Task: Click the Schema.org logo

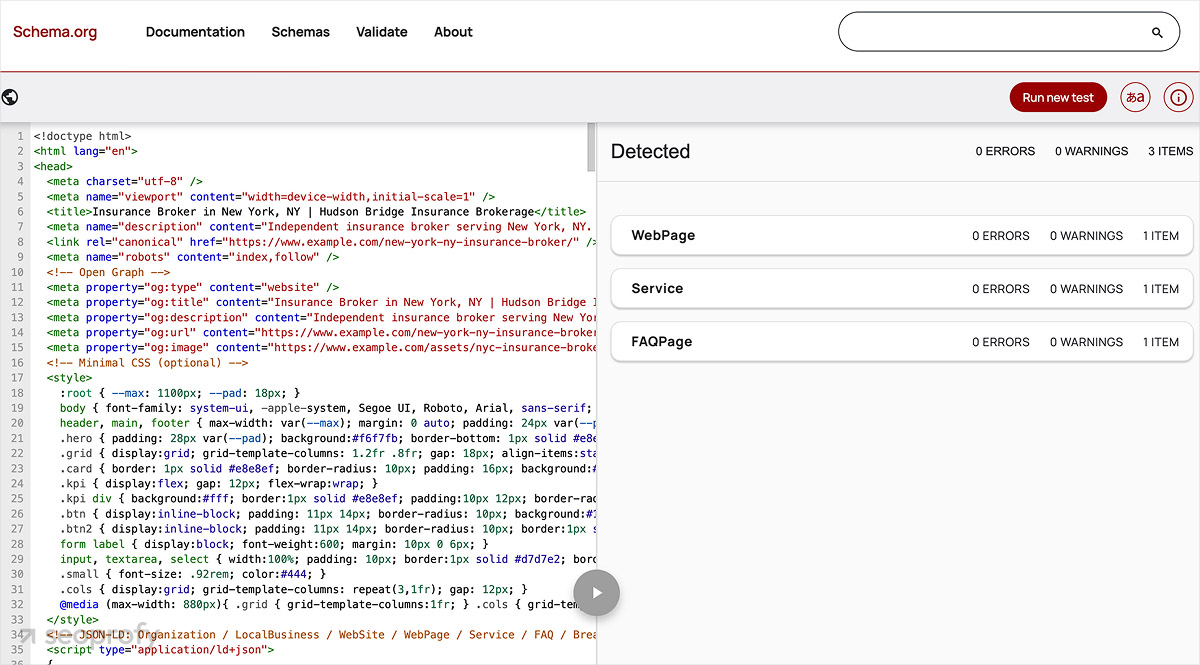Action: pyautogui.click(x=55, y=31)
